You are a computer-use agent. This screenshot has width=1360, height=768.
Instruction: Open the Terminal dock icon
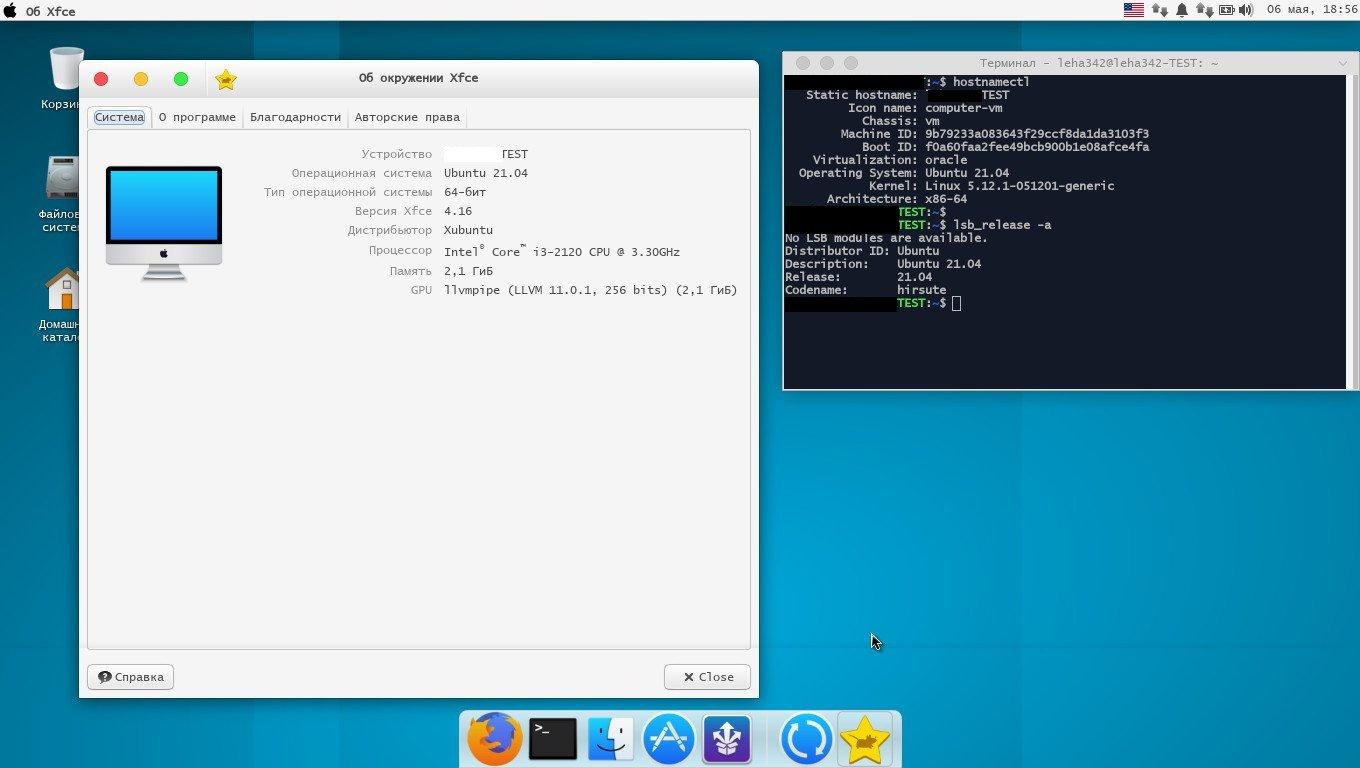coord(552,740)
